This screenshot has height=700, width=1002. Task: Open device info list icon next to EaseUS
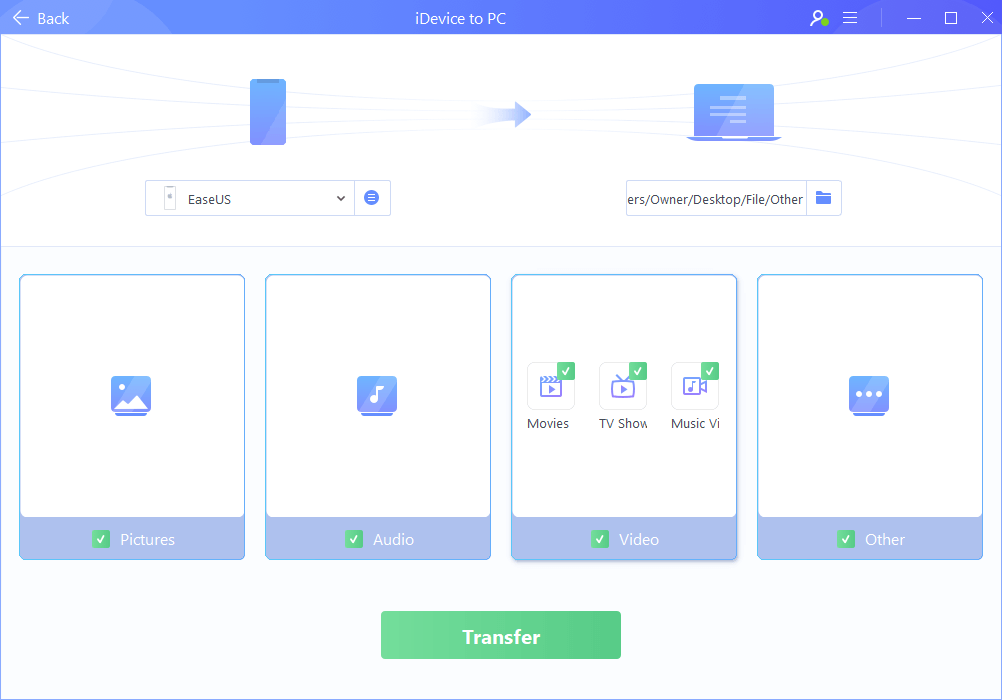pyautogui.click(x=371, y=198)
